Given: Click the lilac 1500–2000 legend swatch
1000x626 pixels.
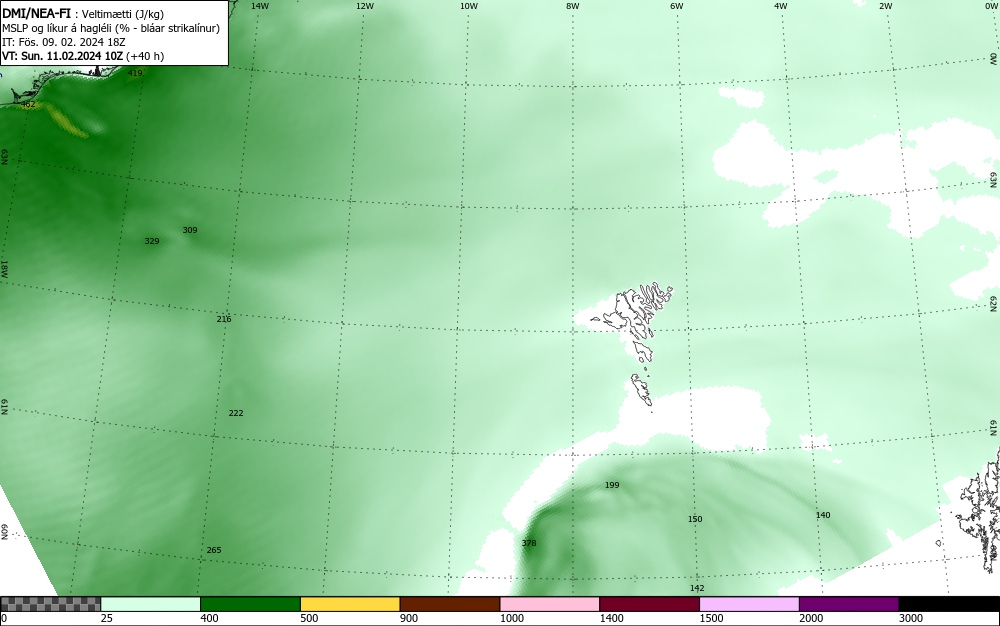Looking at the screenshot, I should [x=749, y=604].
